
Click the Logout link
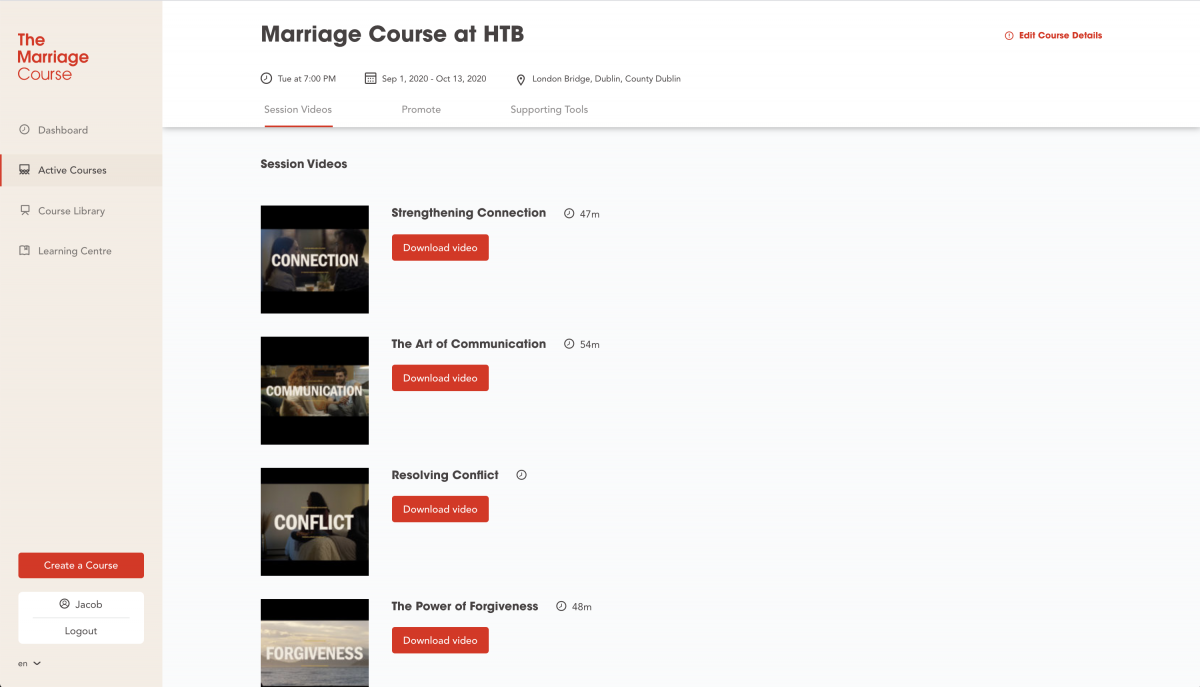[81, 631]
